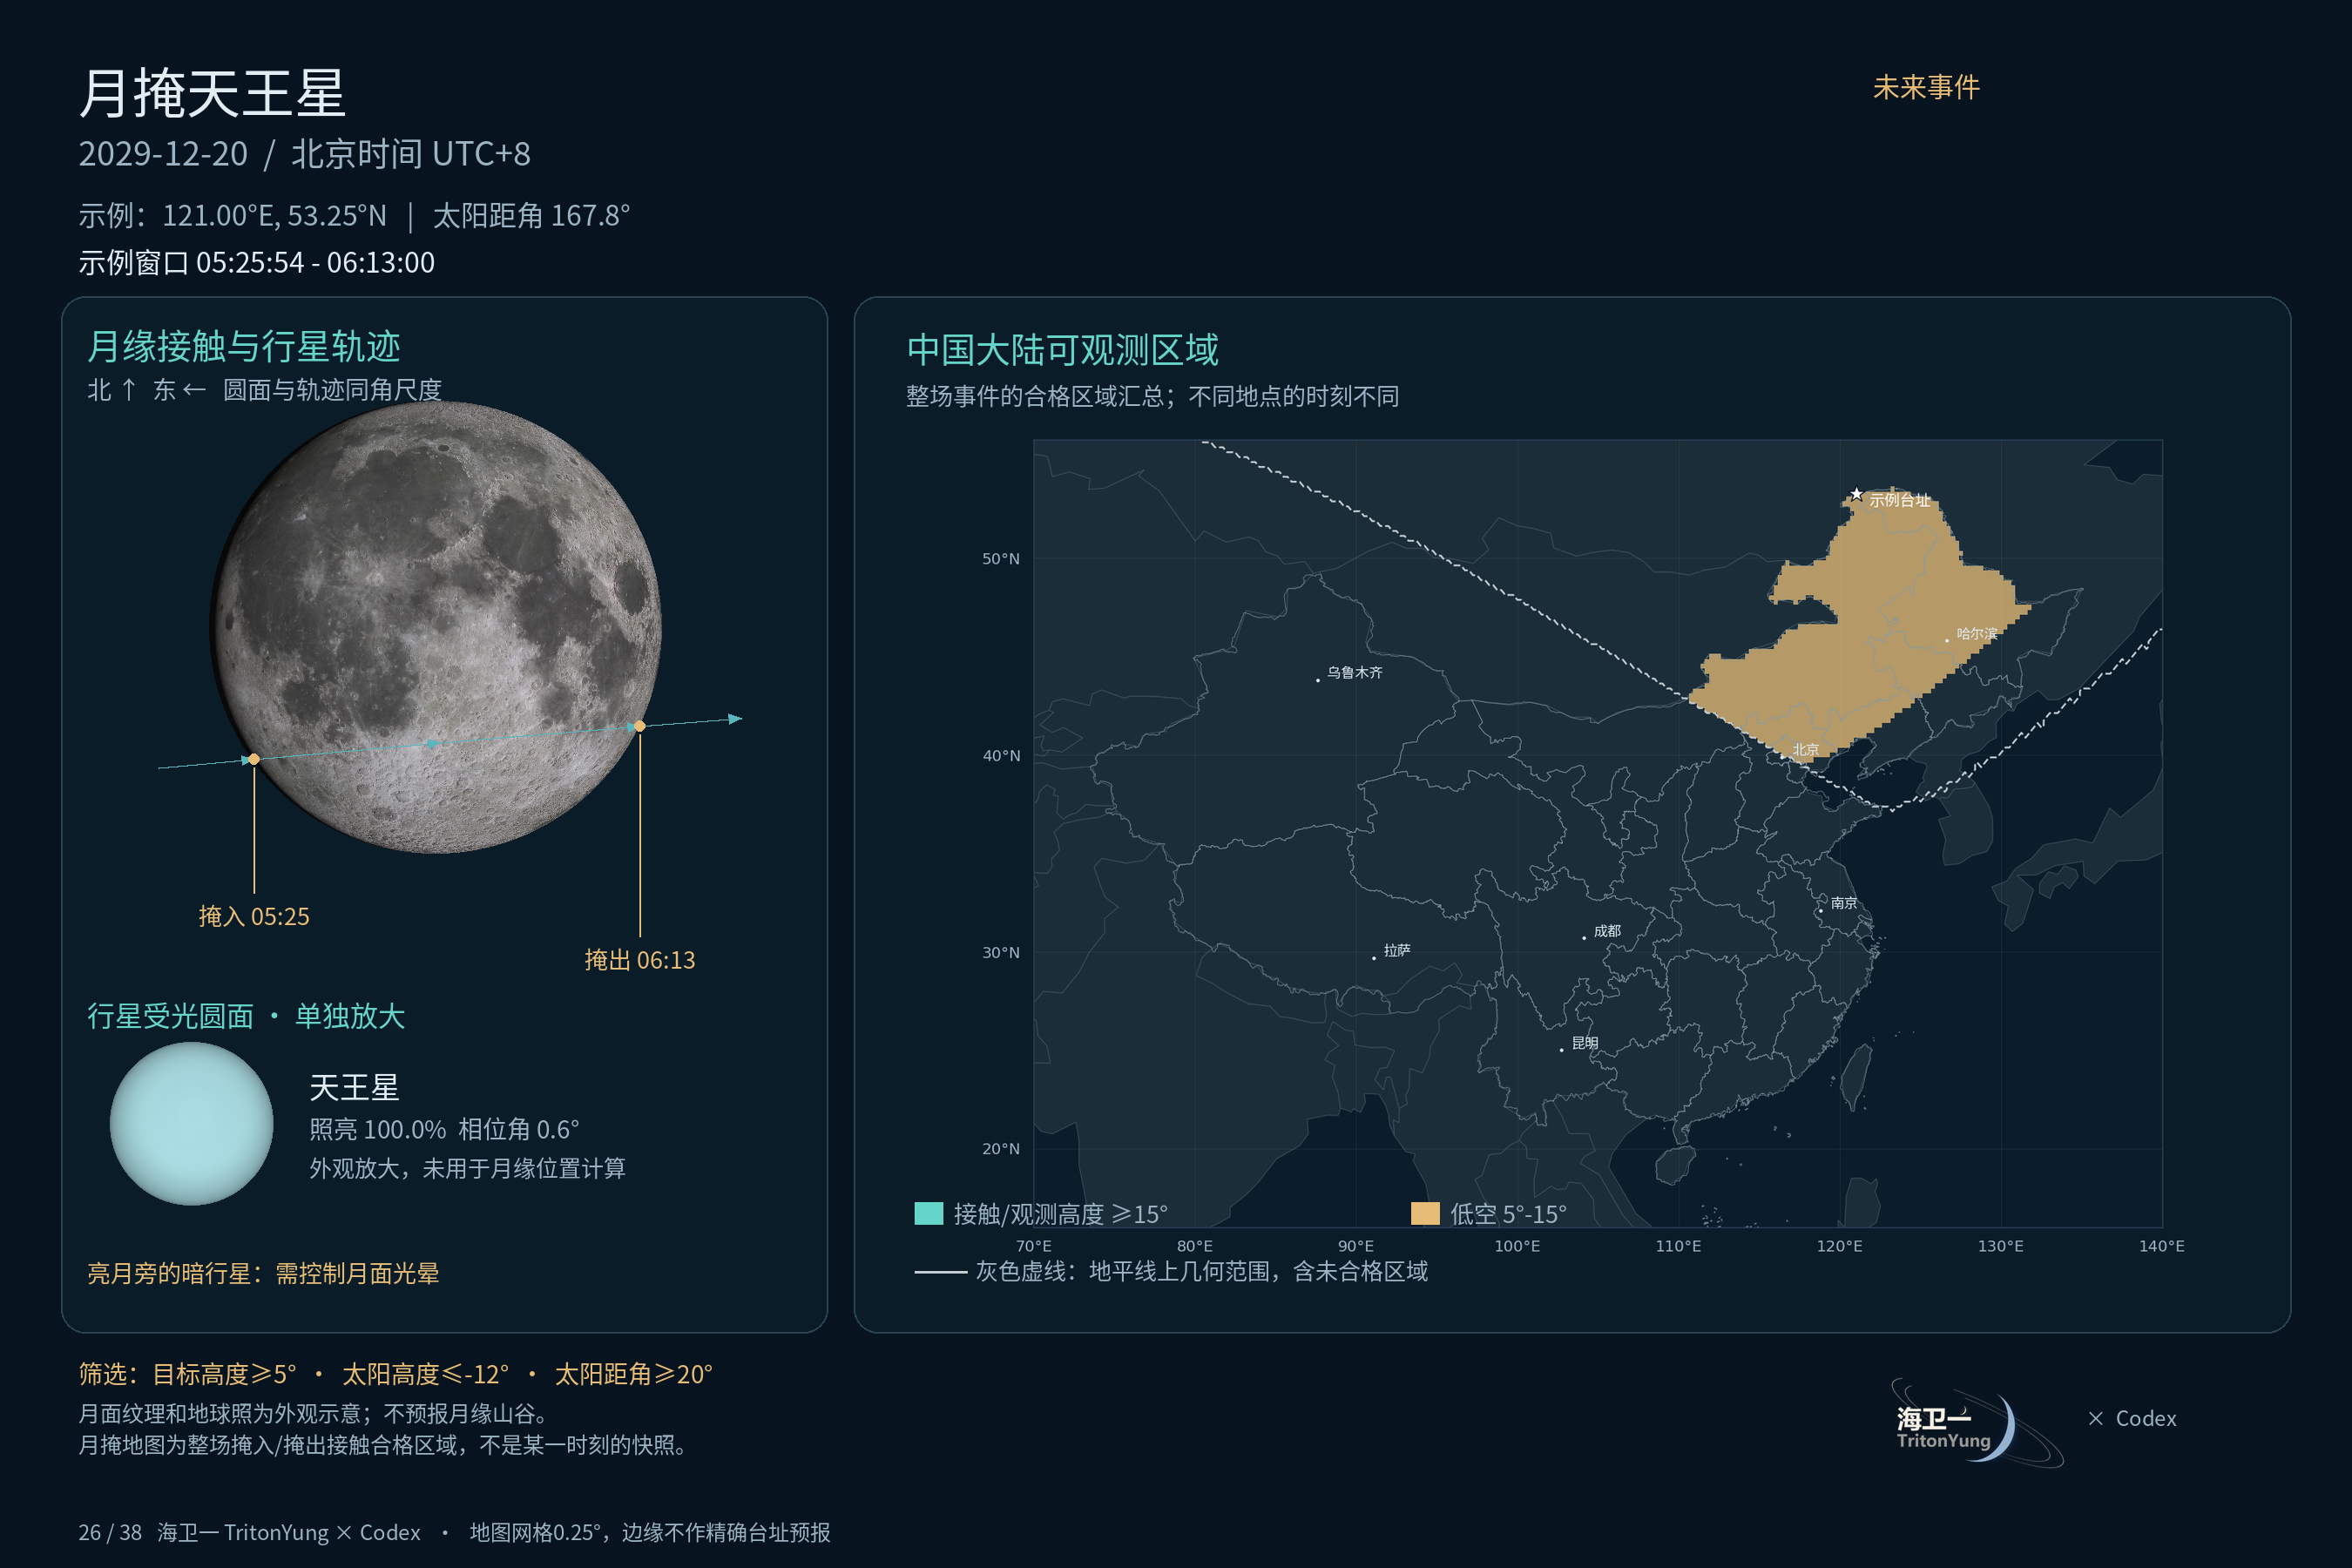Viewport: 2352px width, 1568px height.
Task: Click the heading 行星受光圆面 · 单独放大
Action: 246,1016
